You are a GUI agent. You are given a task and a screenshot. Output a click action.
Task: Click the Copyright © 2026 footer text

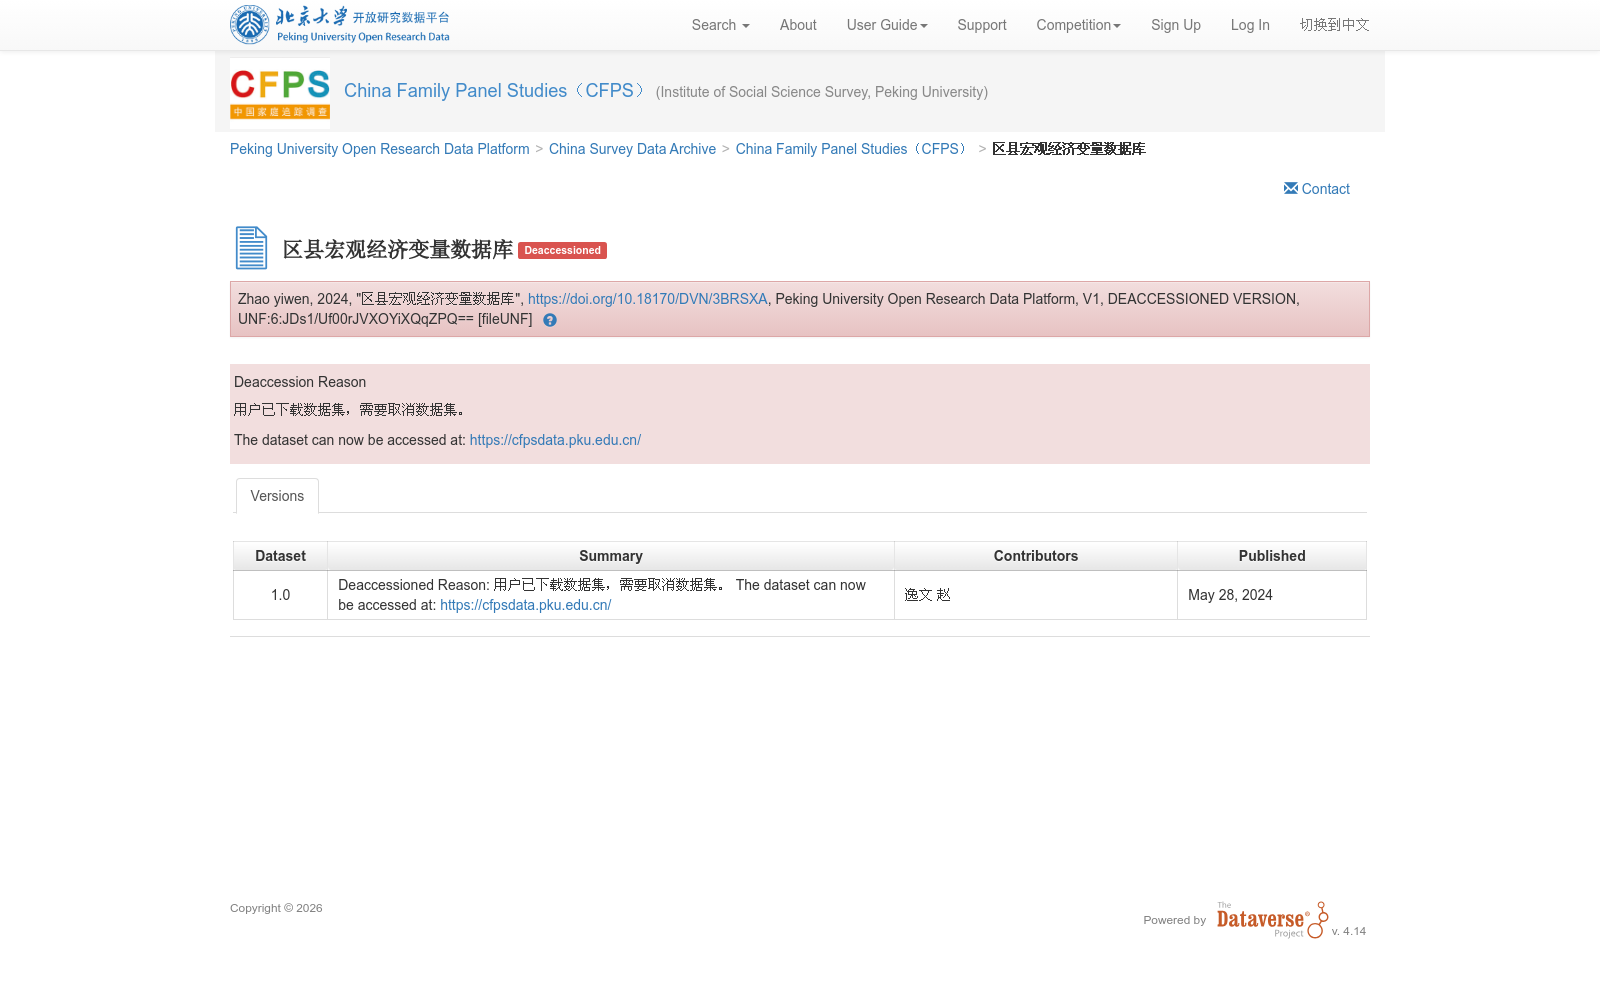pos(276,908)
